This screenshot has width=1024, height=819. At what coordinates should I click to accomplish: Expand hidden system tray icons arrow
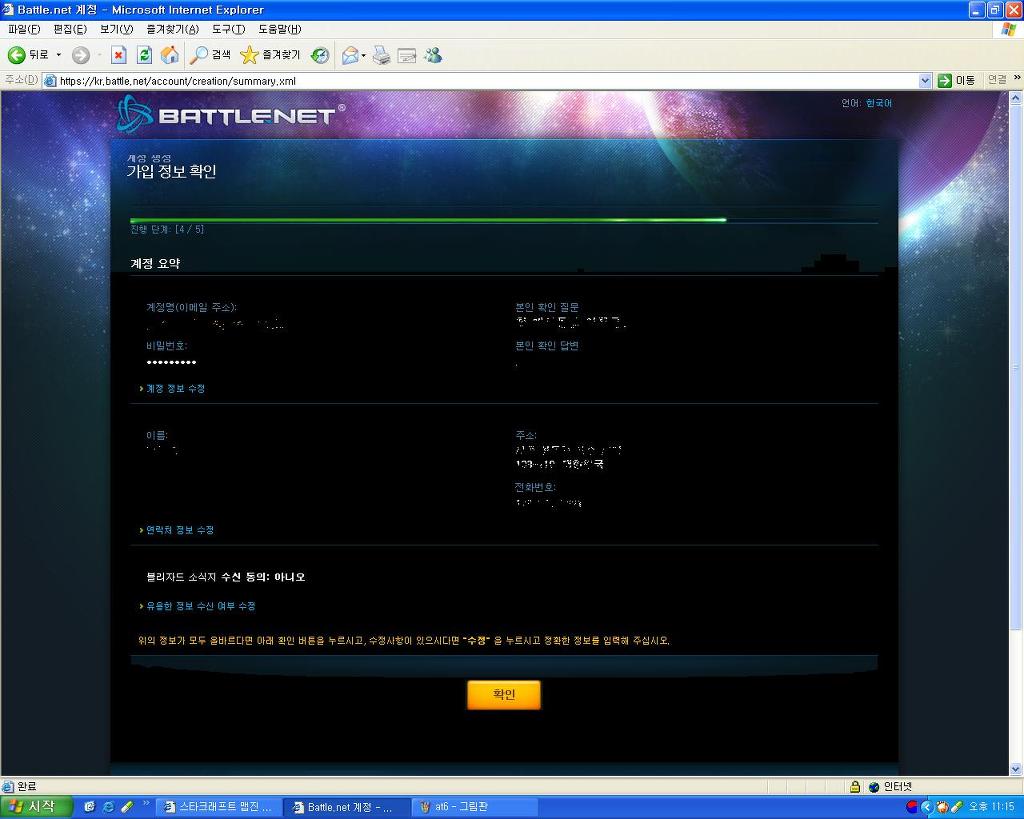926,807
